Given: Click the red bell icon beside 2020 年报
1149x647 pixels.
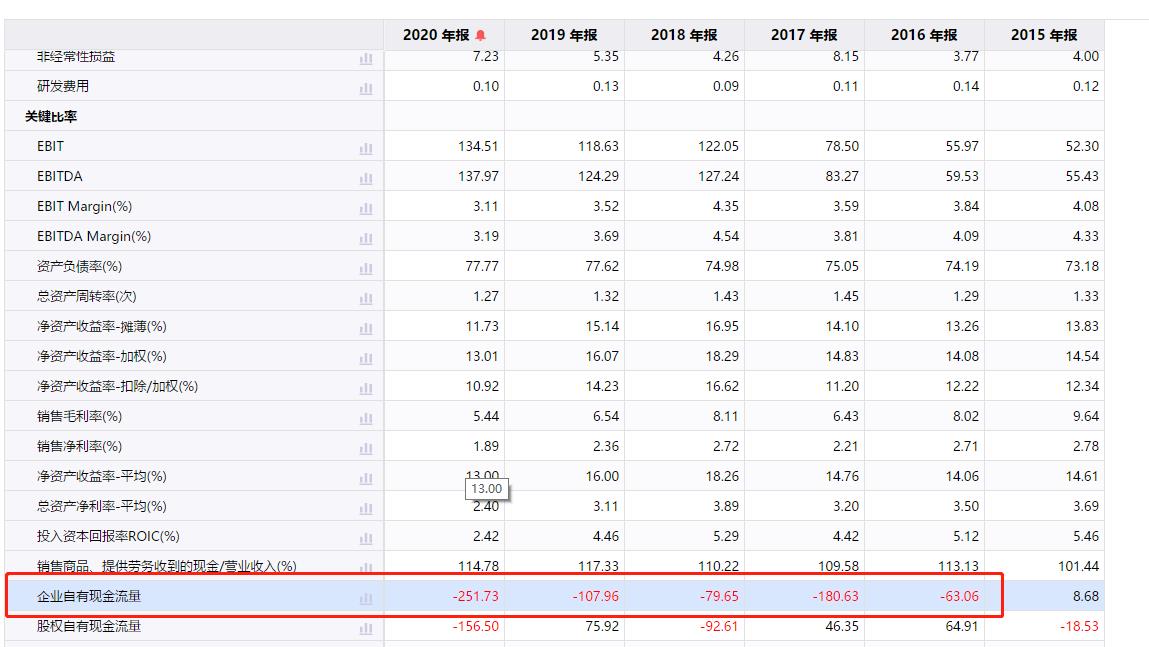Looking at the screenshot, I should pos(481,35).
